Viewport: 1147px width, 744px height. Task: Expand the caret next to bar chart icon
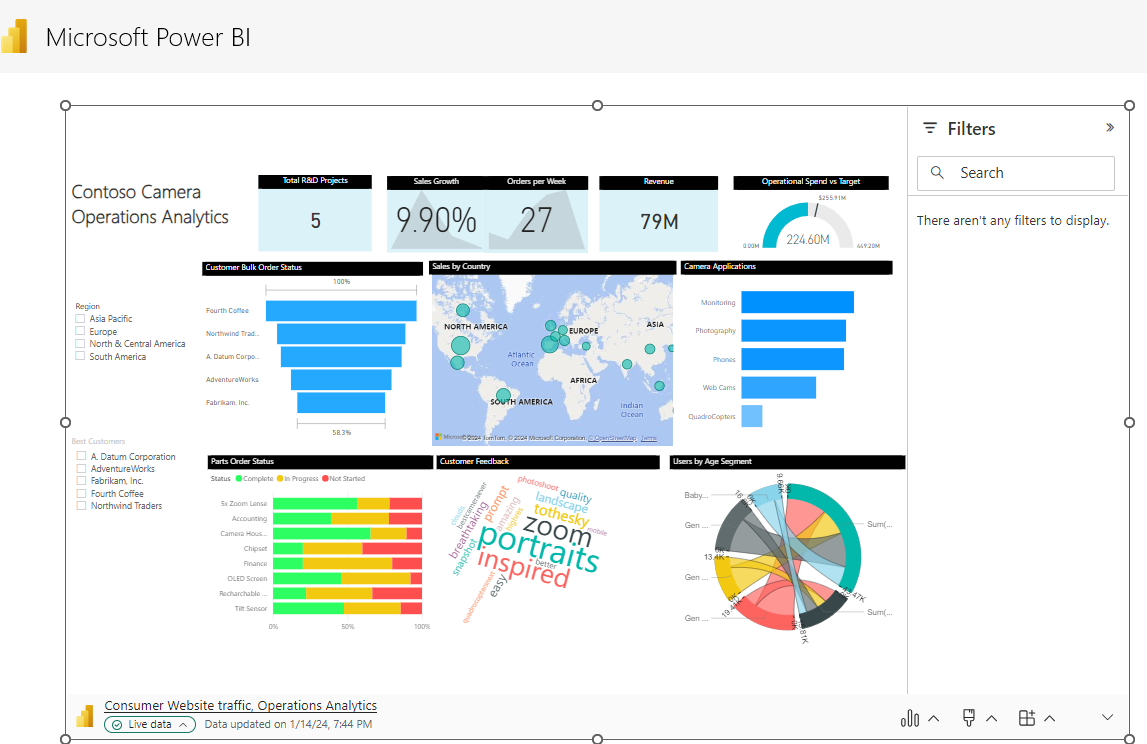[933, 718]
